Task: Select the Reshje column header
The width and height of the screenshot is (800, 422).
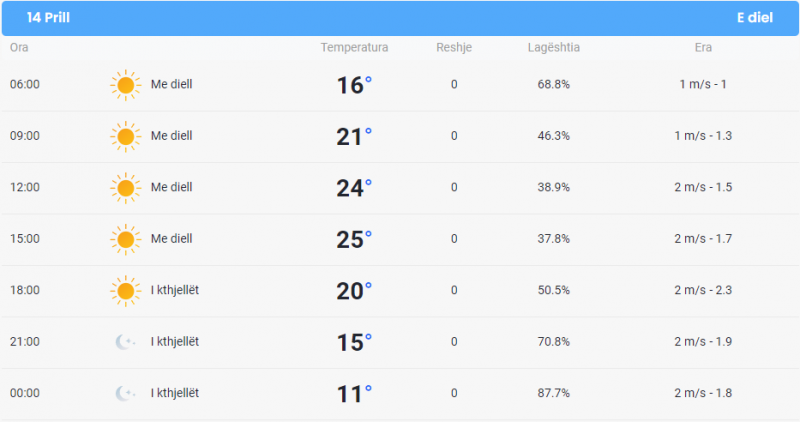Action: click(x=454, y=47)
